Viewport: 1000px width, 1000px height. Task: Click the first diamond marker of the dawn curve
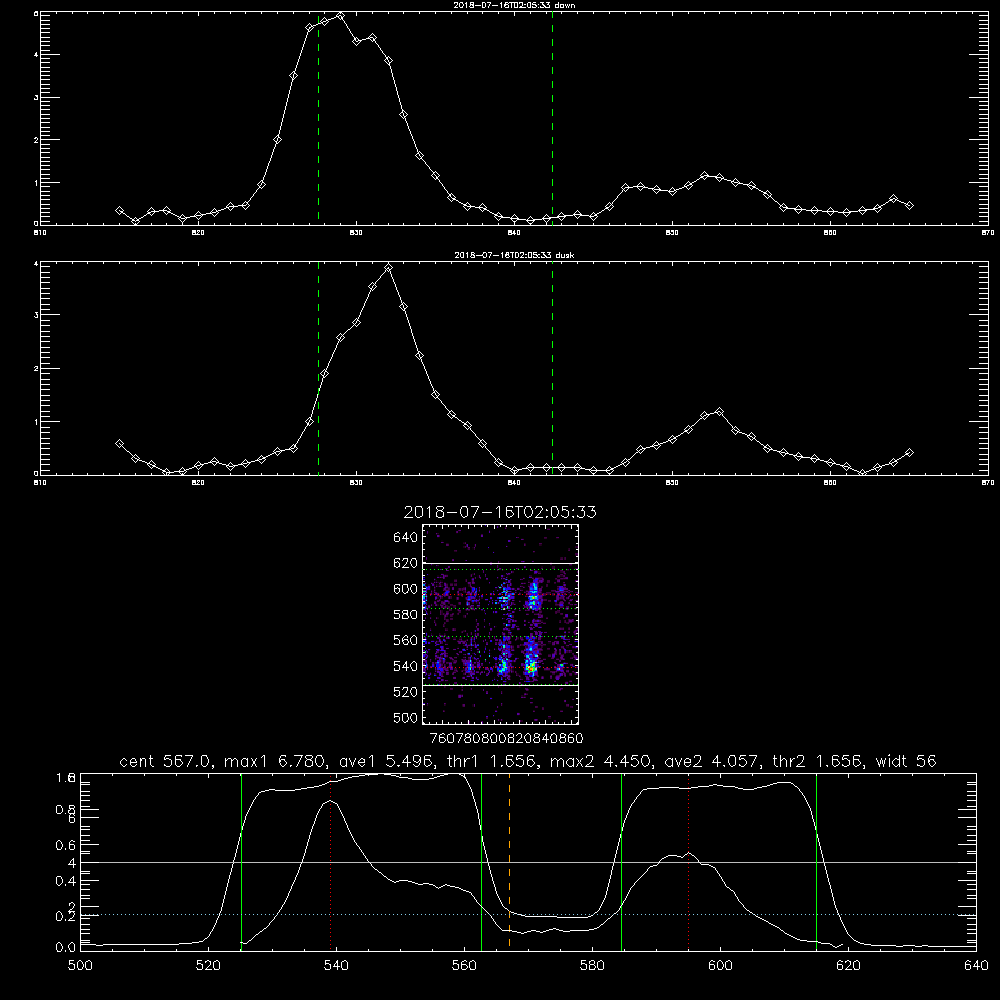click(x=119, y=210)
